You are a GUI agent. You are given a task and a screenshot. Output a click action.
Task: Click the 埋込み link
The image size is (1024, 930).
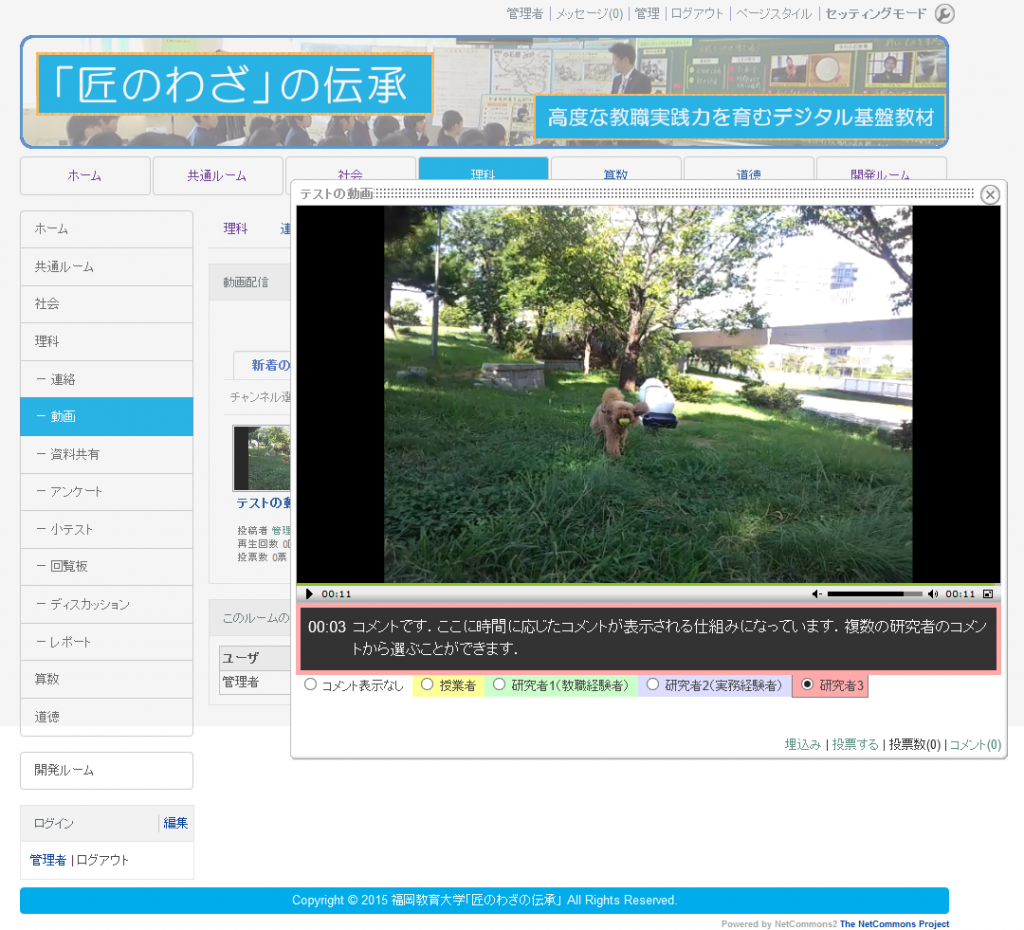[803, 745]
